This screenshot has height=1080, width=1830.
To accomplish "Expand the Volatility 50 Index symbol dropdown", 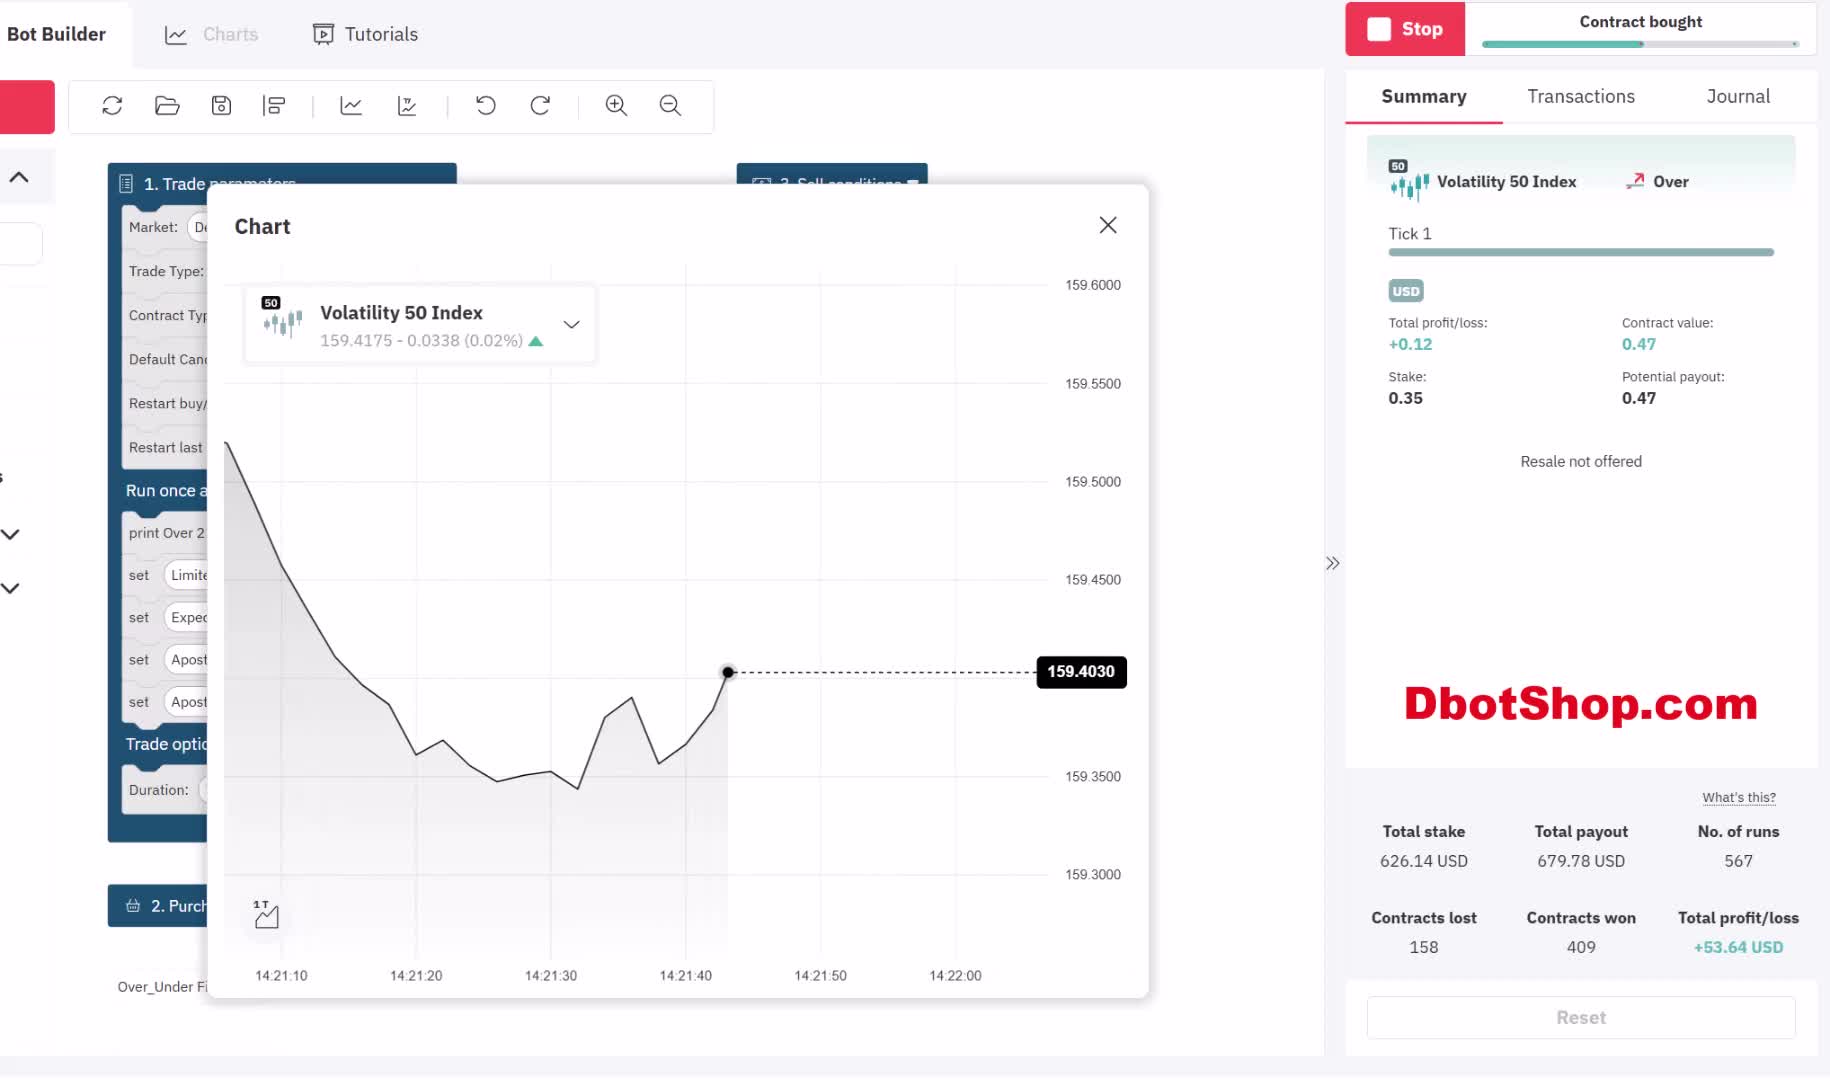I will (571, 325).
